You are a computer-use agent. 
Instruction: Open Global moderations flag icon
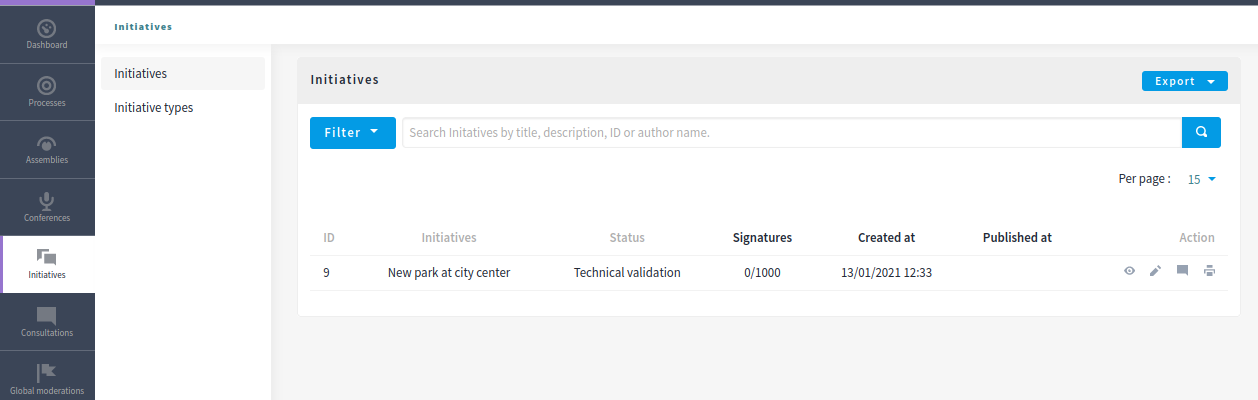point(47,373)
